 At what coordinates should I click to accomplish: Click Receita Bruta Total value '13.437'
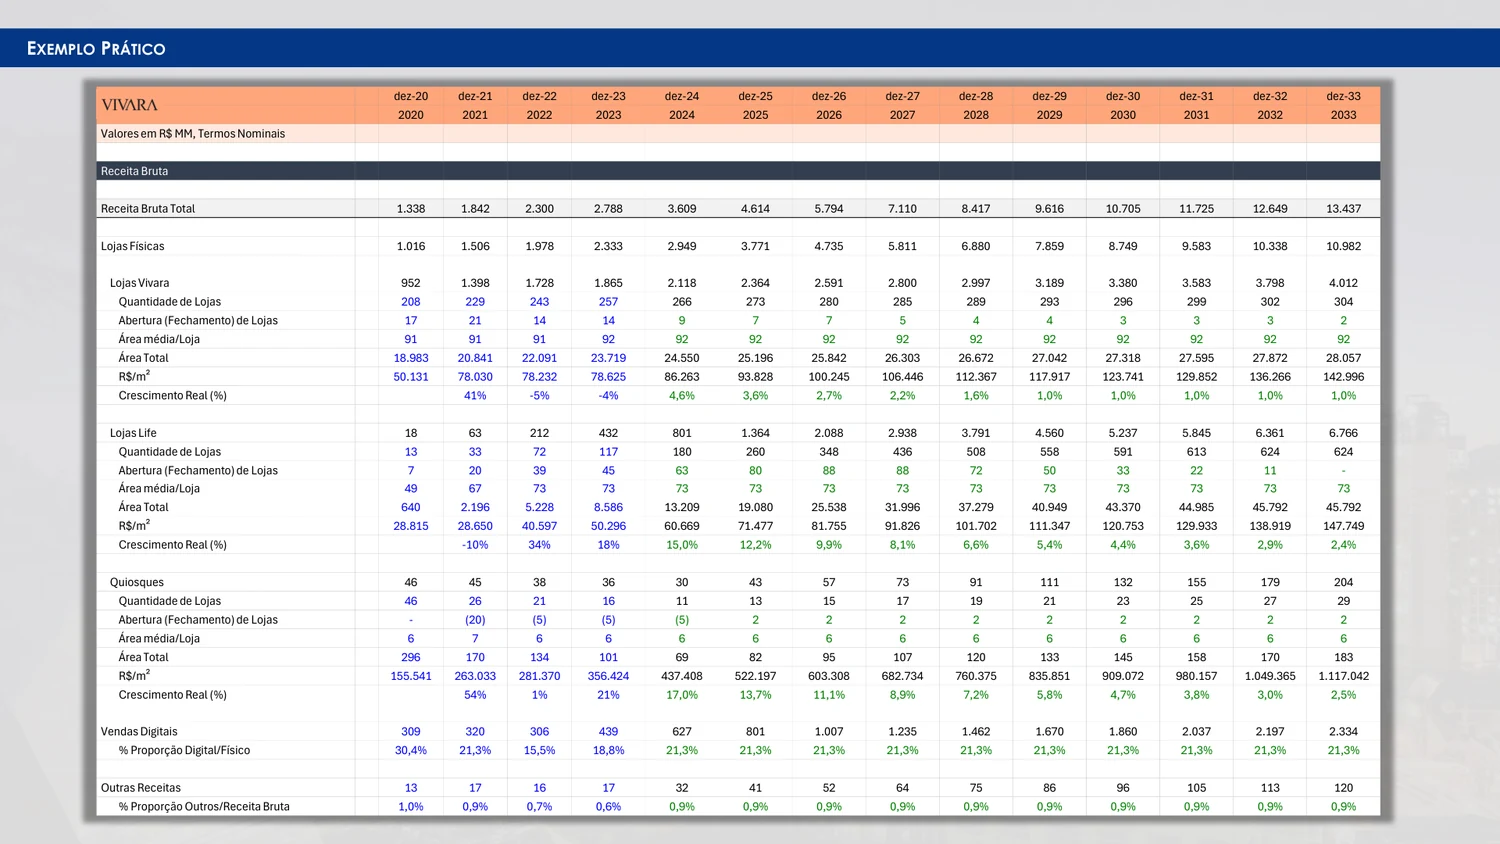pyautogui.click(x=1344, y=209)
